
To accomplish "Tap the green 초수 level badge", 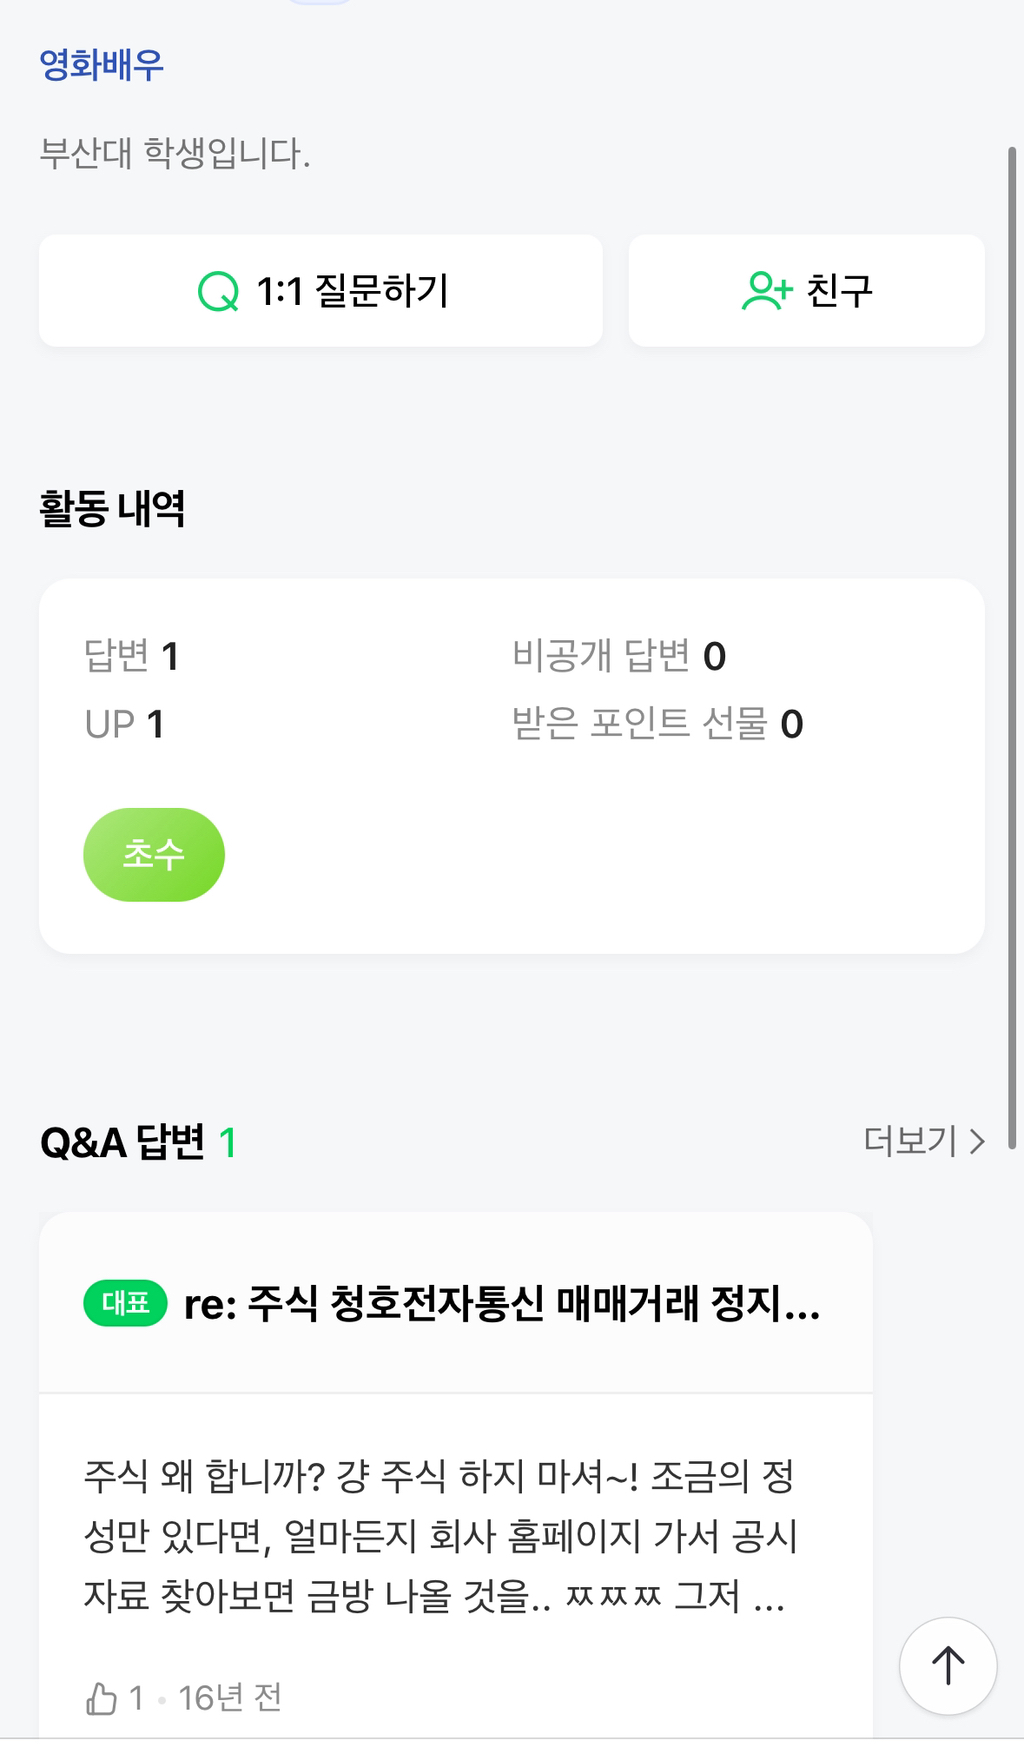I will [x=154, y=854].
